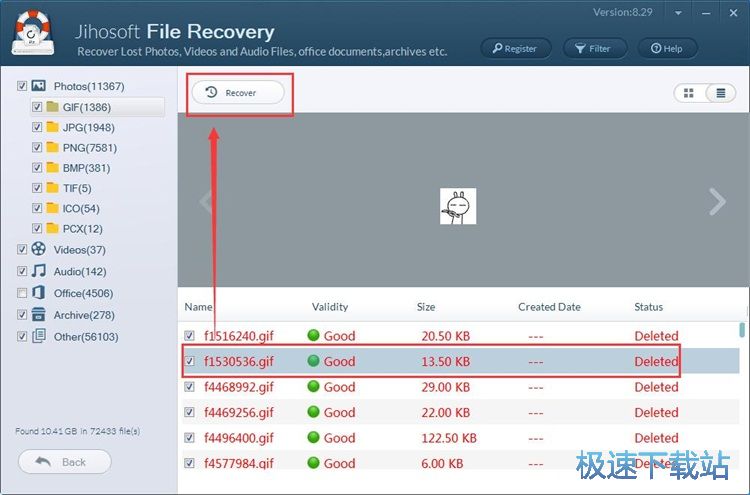The width and height of the screenshot is (750, 495).
Task: Minimize the File Recovery window
Action: (x=706, y=13)
